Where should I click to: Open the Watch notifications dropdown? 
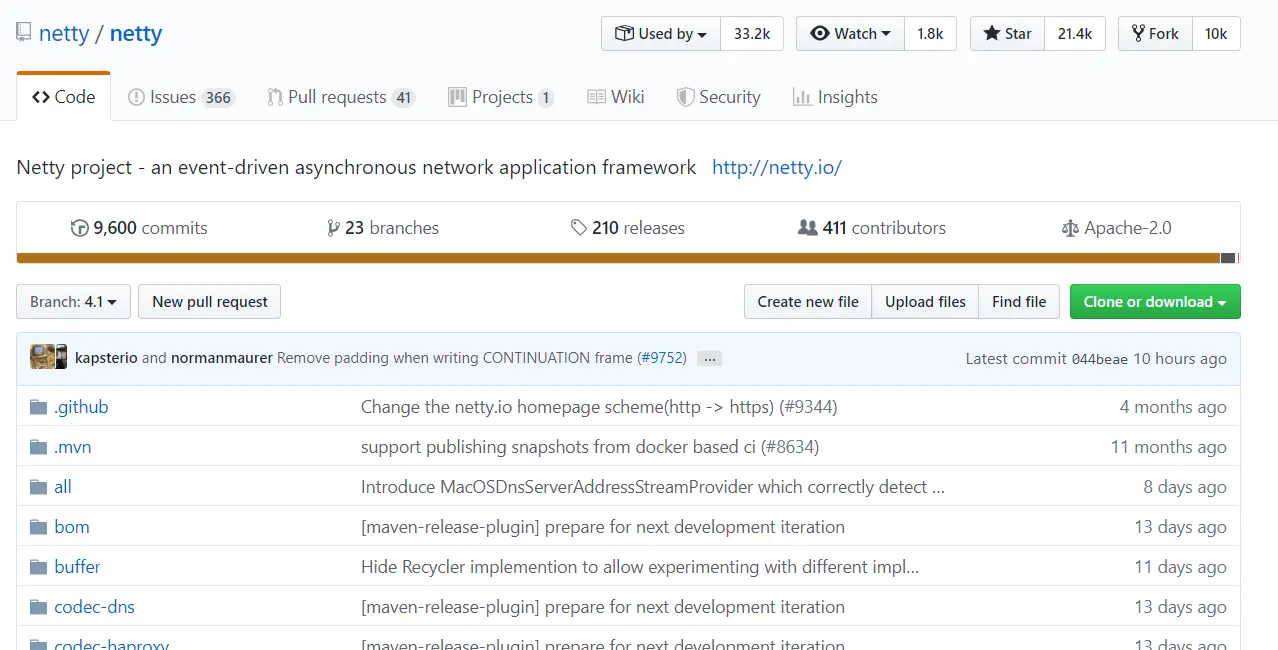point(851,33)
